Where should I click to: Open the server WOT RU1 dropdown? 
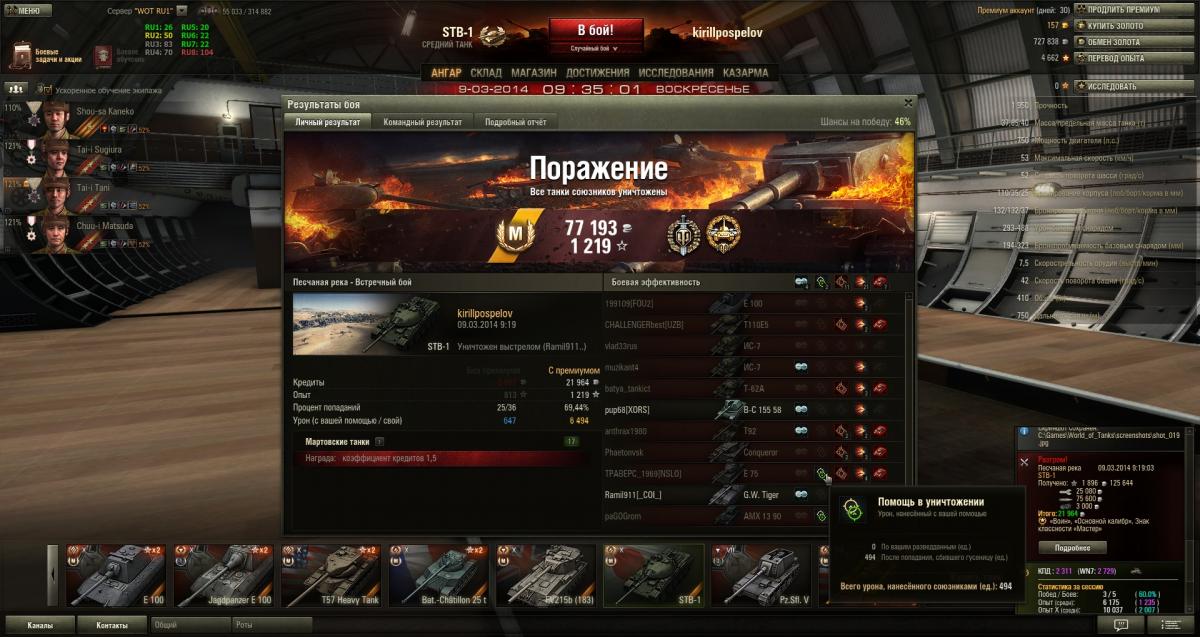point(181,11)
